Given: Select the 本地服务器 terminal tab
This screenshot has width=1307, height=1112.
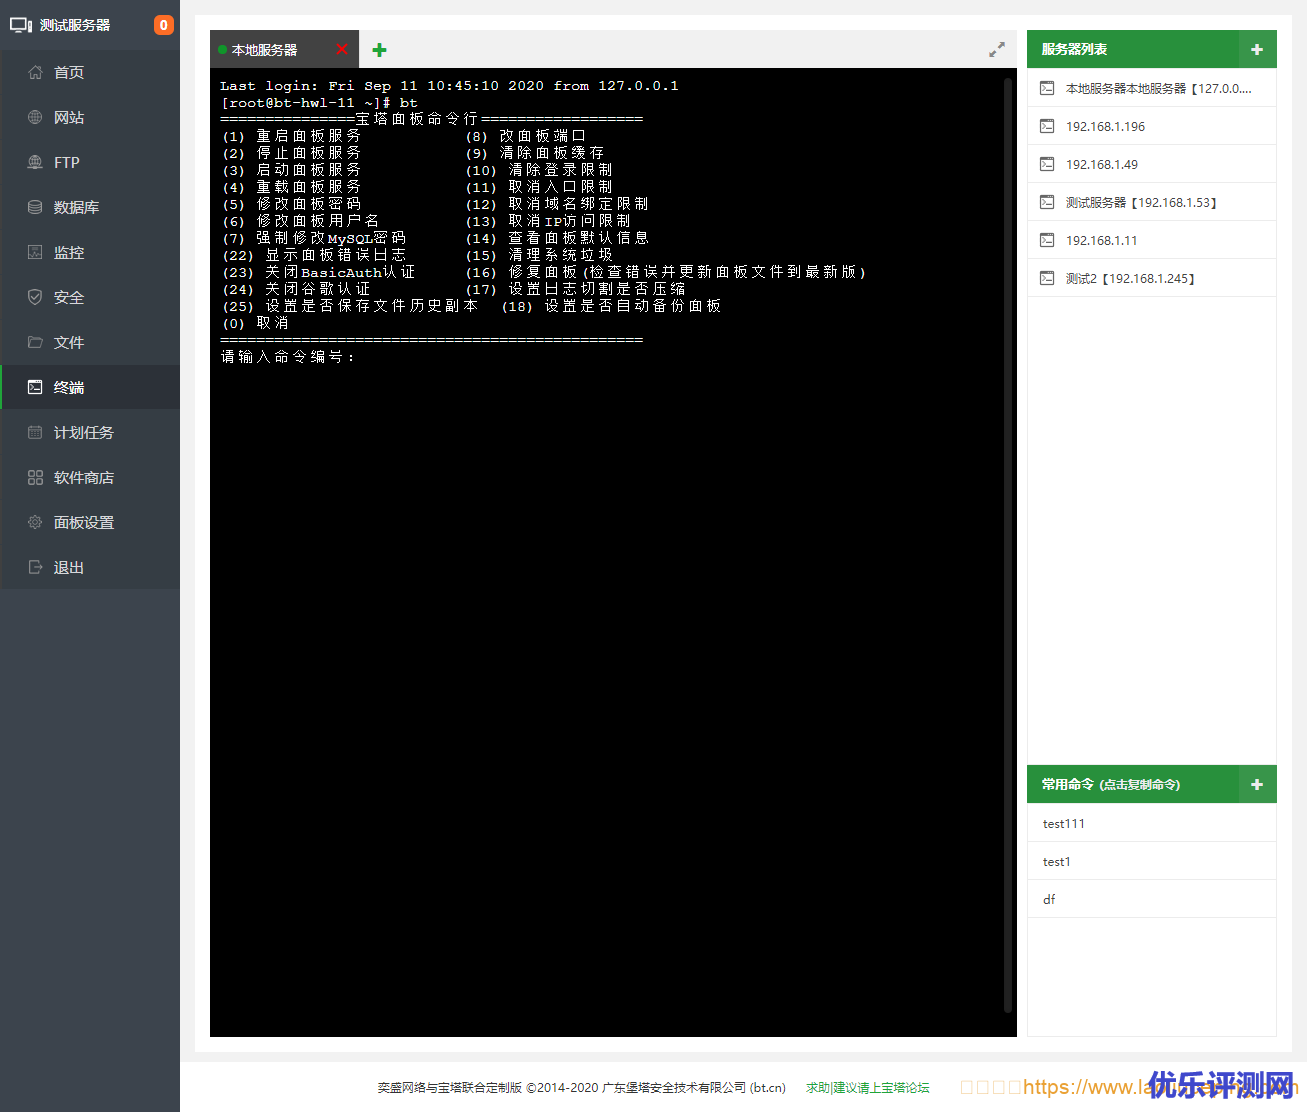Looking at the screenshot, I should (x=265, y=50).
